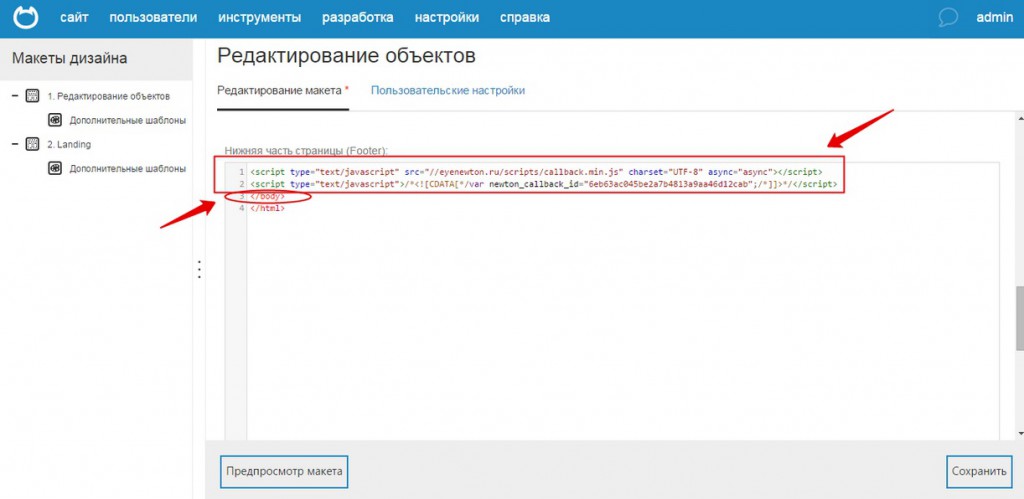Viewport: 1024px width, 499px height.
Task: Open Дополнительные шаблоны under Редактирование объектов
Action: (128, 121)
